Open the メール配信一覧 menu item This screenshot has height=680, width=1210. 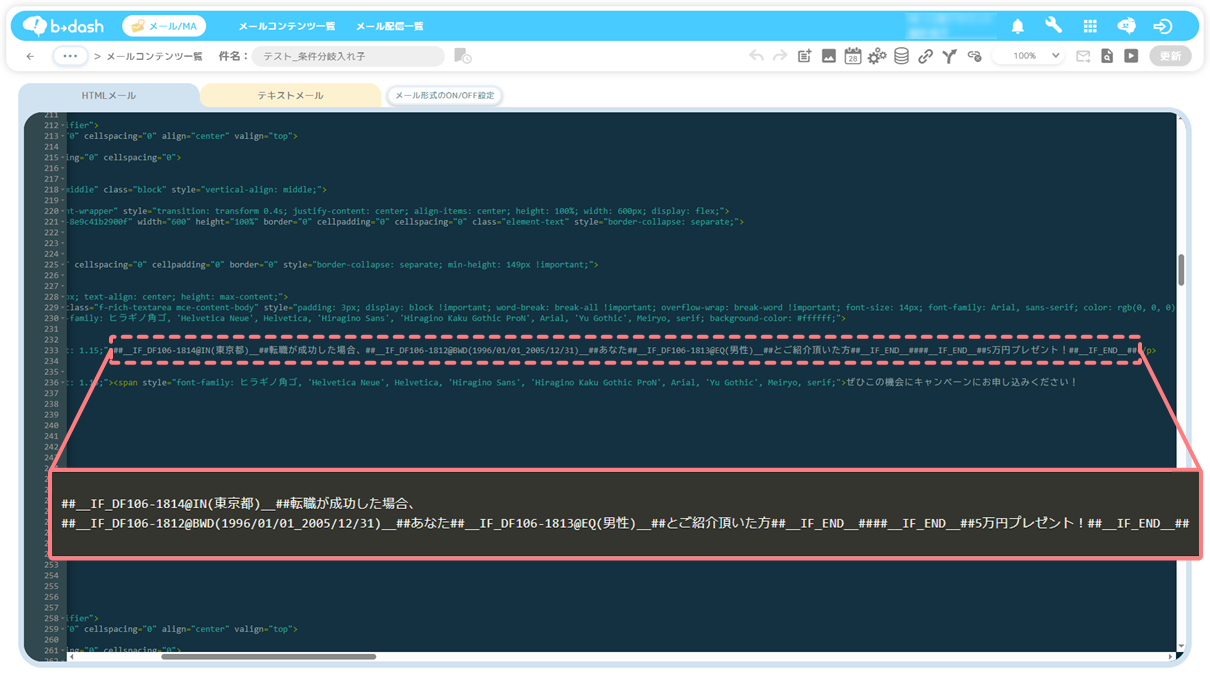point(390,26)
